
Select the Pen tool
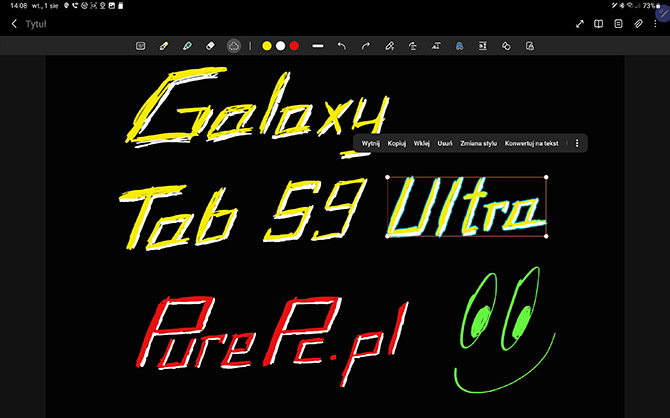(164, 46)
